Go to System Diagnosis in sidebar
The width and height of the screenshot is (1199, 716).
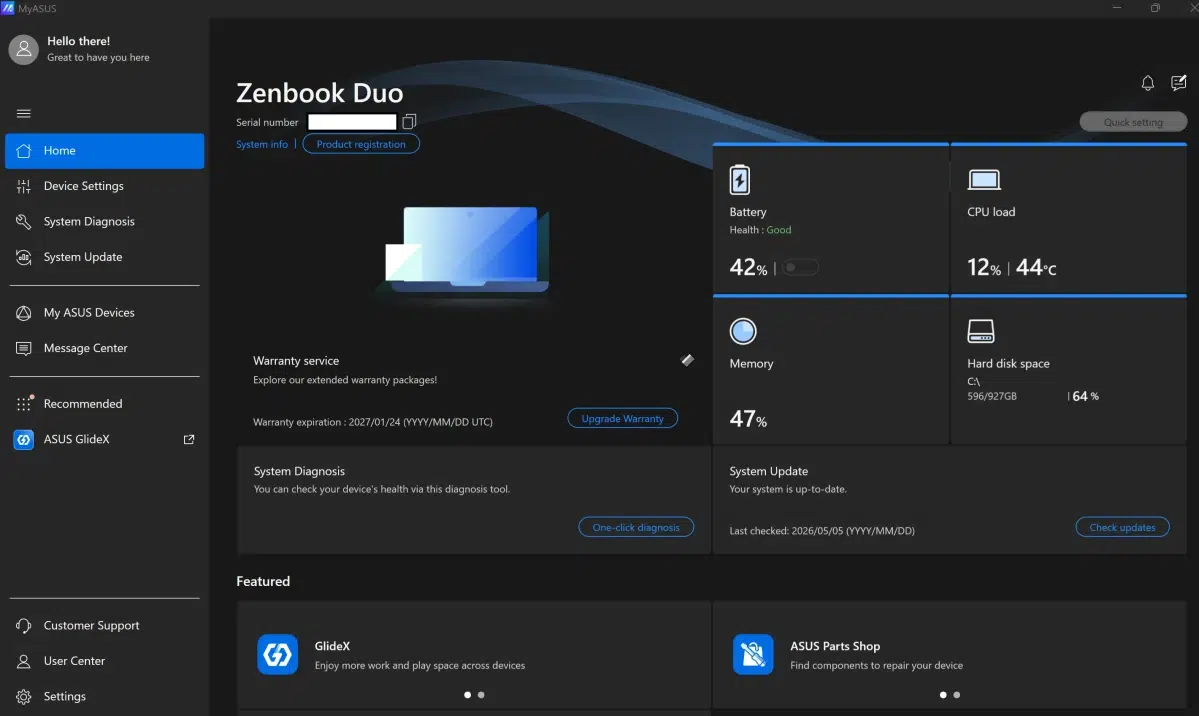105,221
